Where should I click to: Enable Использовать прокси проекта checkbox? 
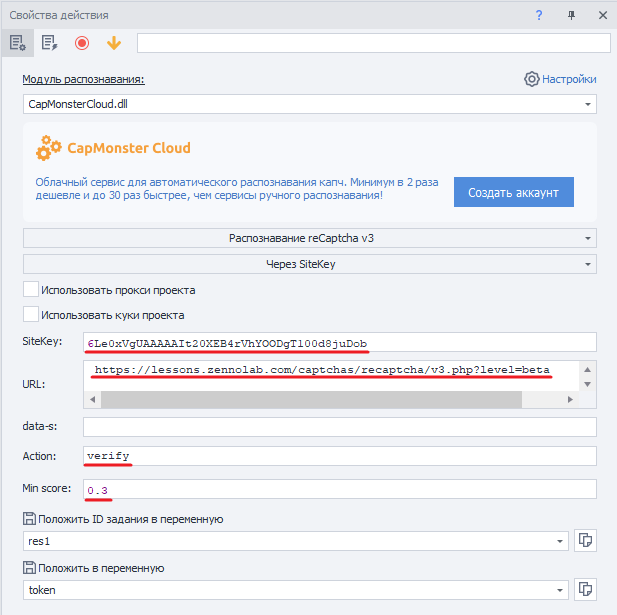[x=31, y=290]
